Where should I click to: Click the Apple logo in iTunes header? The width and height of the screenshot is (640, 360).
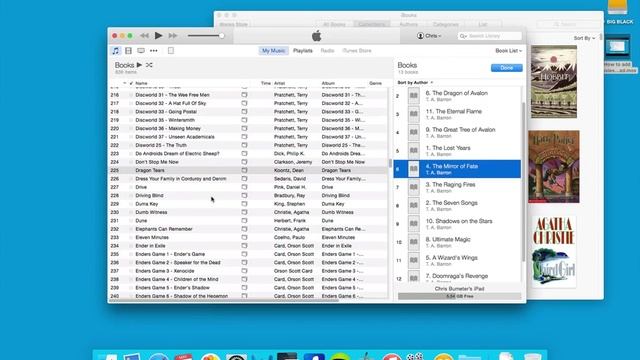pyautogui.click(x=316, y=36)
